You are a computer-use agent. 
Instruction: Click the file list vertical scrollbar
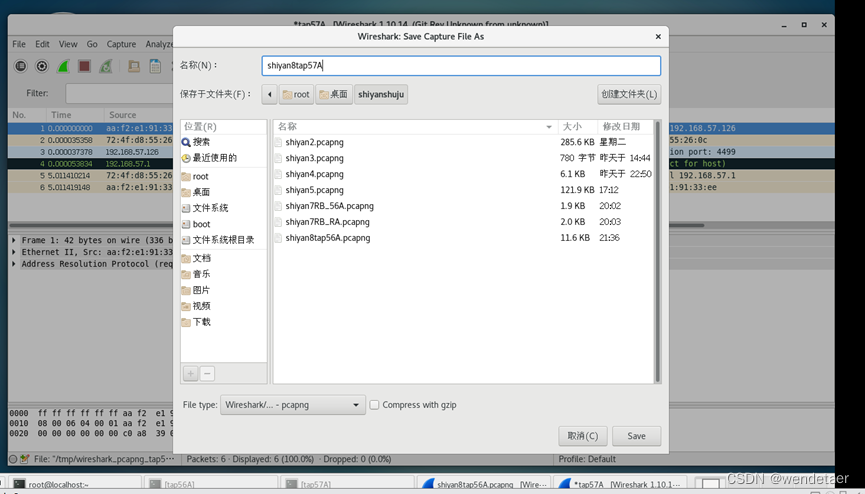(x=657, y=252)
